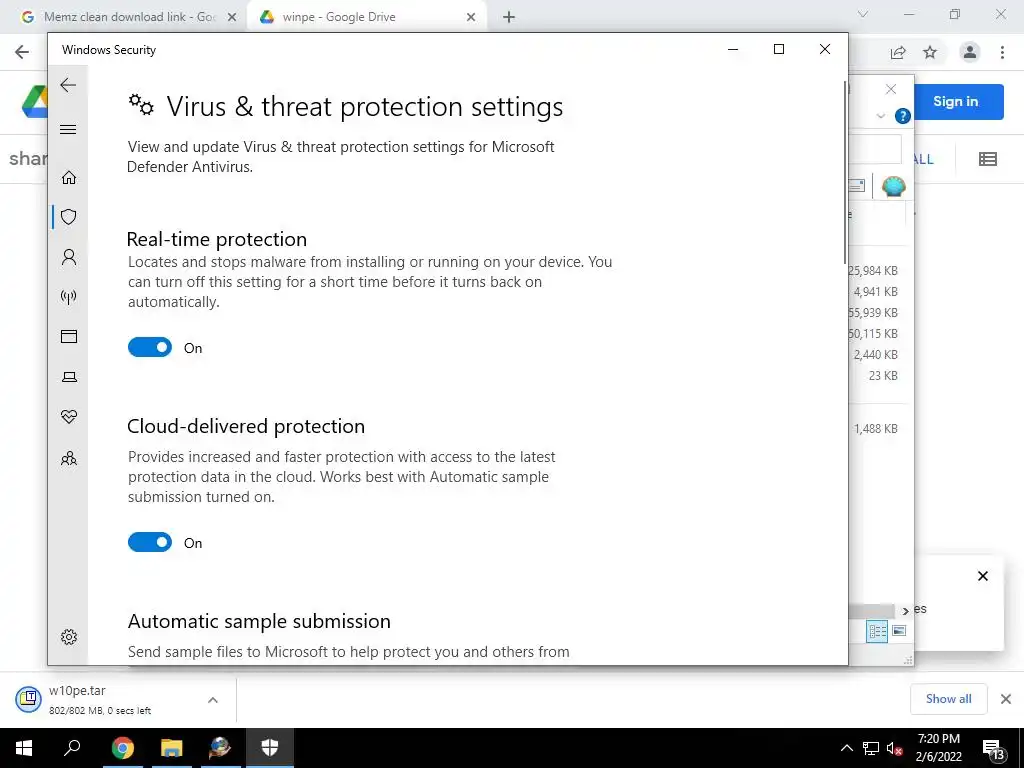The width and height of the screenshot is (1024, 768).
Task: Open the Action Center notifications icon
Action: [x=993, y=749]
